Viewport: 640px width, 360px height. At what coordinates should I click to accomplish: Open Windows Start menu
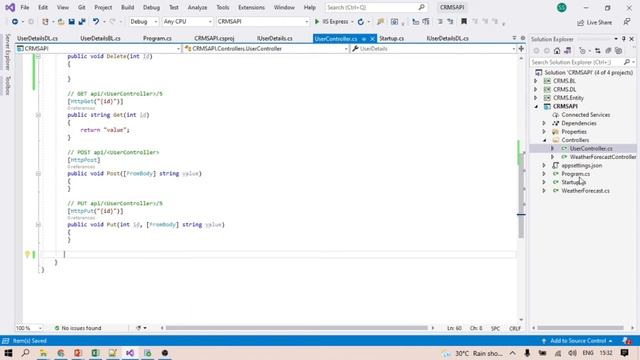[x=8, y=353]
